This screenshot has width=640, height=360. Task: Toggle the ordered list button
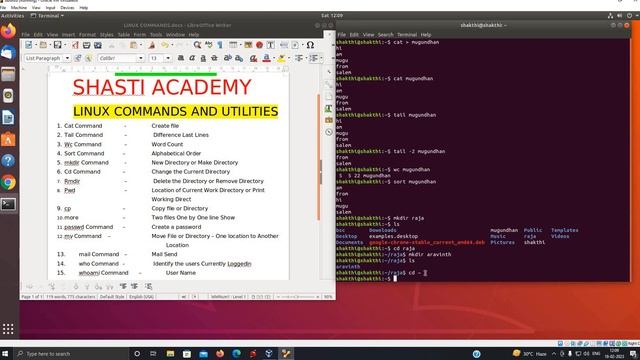(x=313, y=58)
